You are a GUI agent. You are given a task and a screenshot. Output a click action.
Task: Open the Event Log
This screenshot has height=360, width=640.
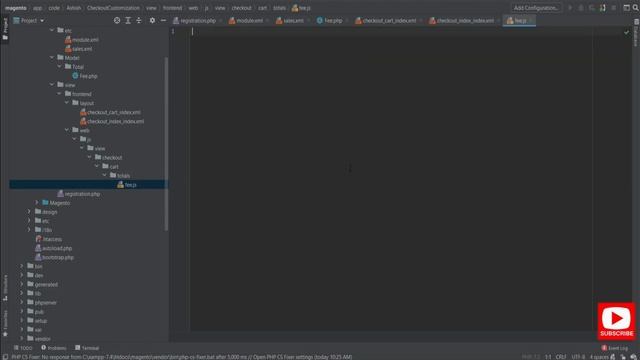tap(615, 348)
